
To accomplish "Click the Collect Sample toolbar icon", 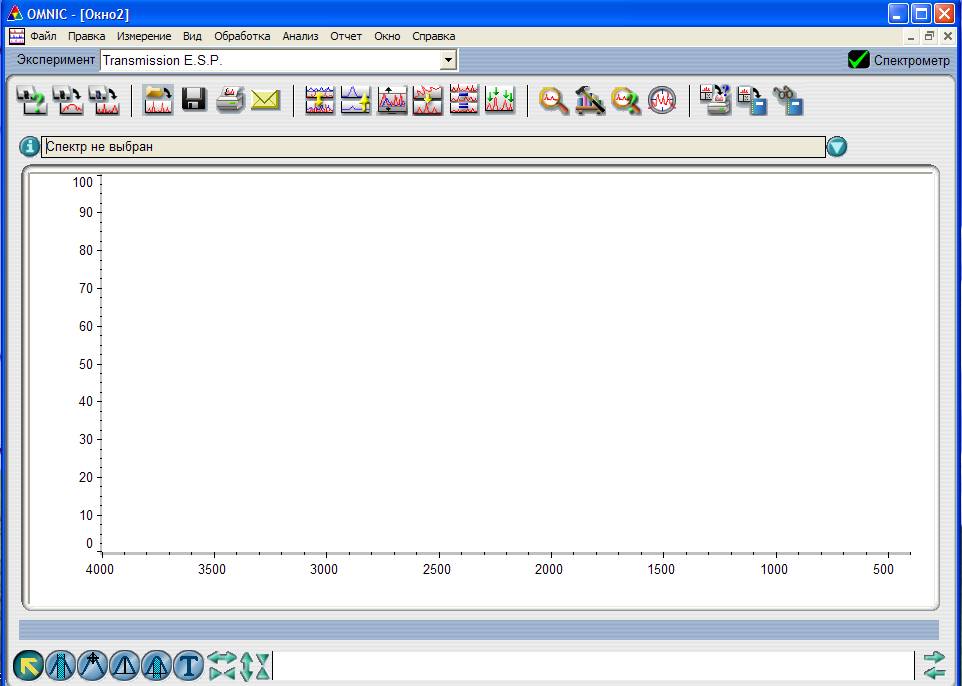I will coord(104,100).
